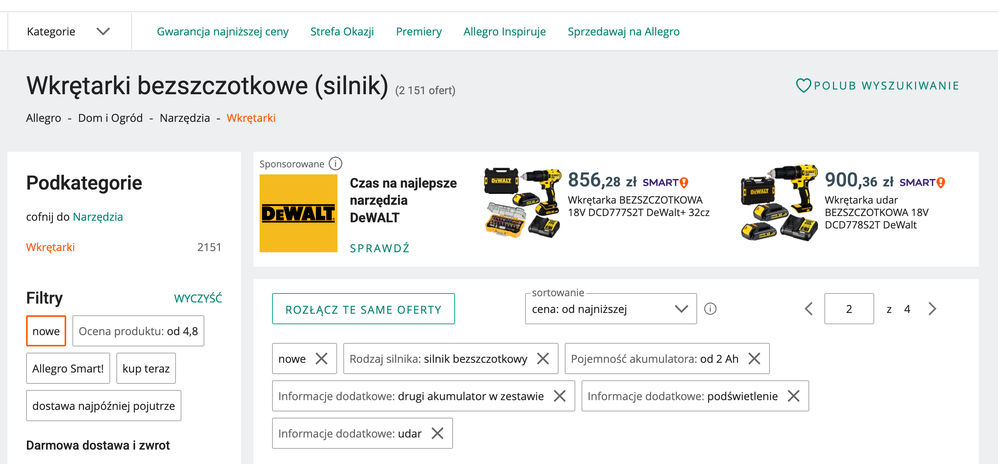Viewport: 998px width, 464px height.
Task: Open Dom i Ogród breadcrumb
Action: click(x=110, y=118)
